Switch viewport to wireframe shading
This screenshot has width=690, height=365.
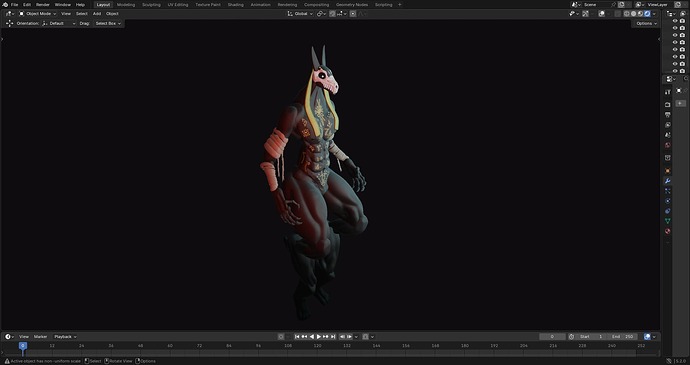627,14
